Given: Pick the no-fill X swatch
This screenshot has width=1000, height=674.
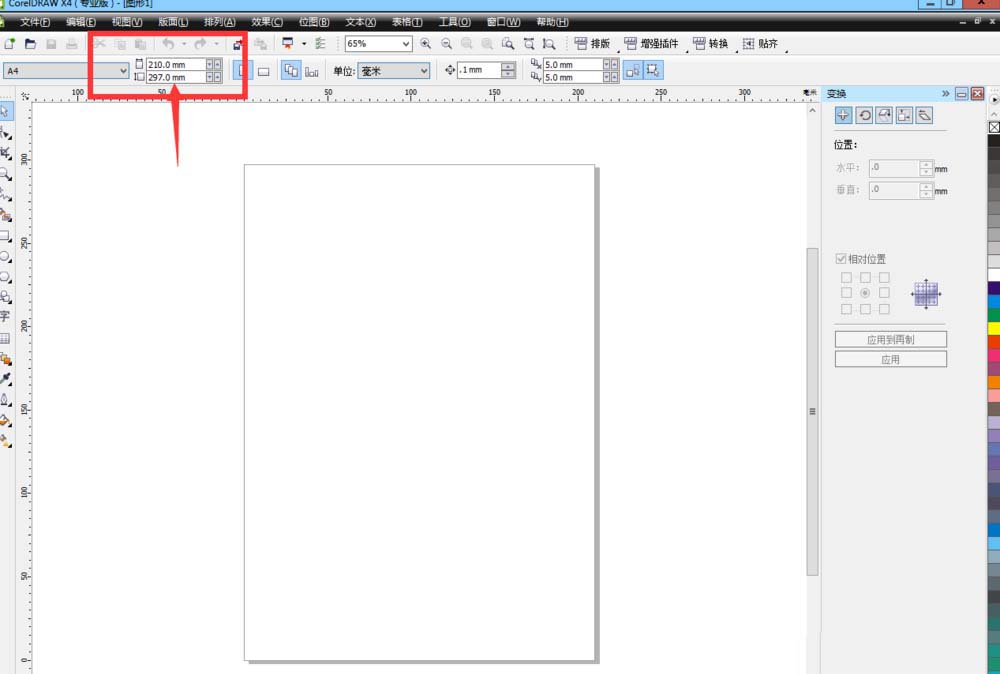Looking at the screenshot, I should pyautogui.click(x=994, y=127).
